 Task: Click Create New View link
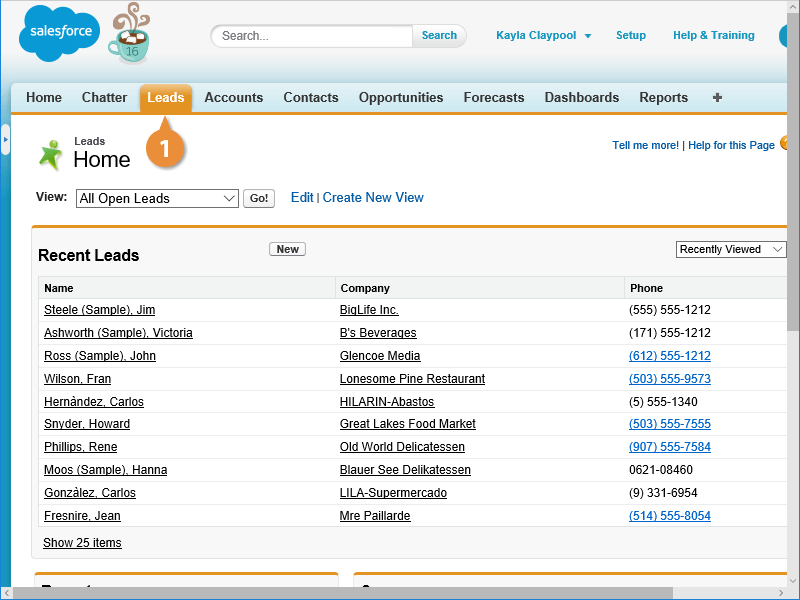pos(373,197)
